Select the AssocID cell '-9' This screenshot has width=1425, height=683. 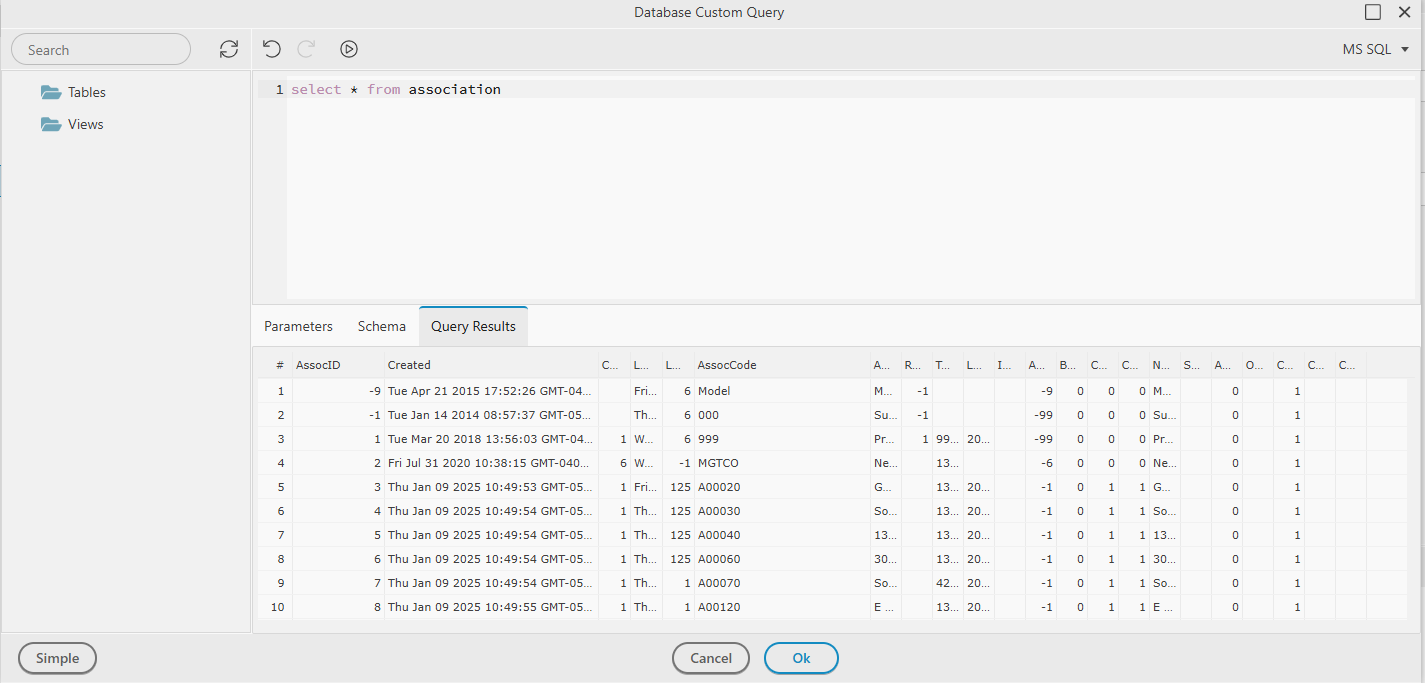click(x=337, y=391)
